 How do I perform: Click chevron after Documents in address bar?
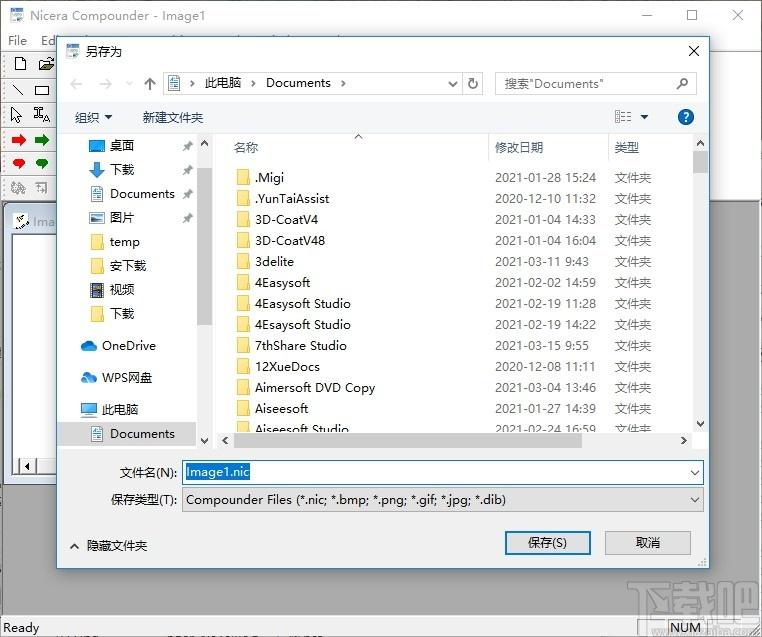tap(343, 83)
